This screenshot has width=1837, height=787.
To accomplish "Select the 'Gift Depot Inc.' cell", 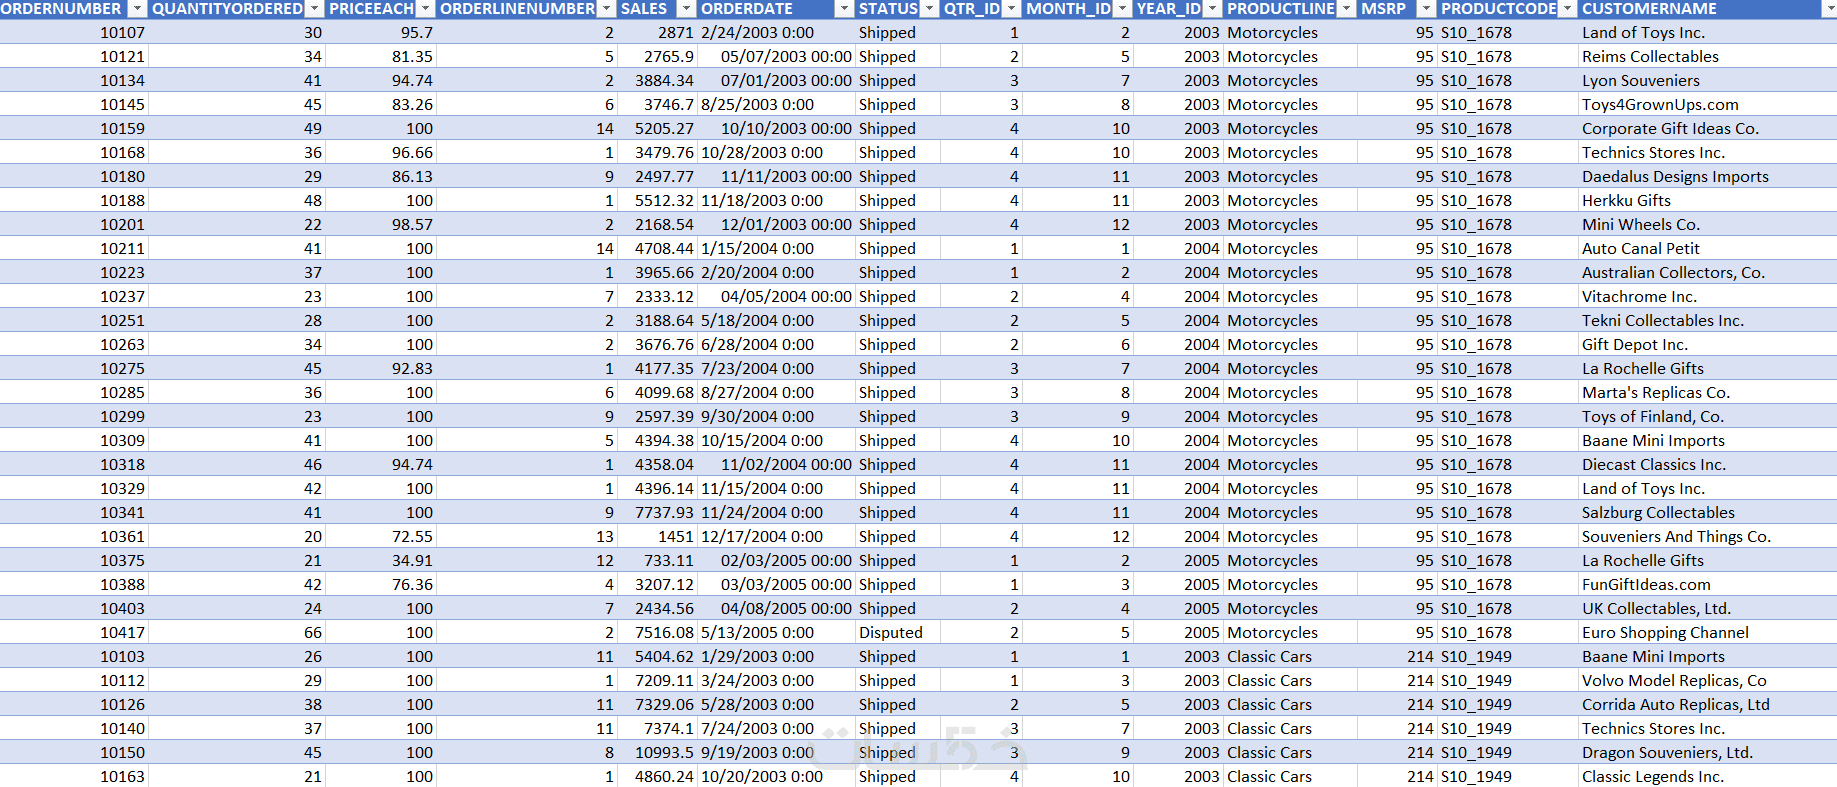I will (1707, 345).
